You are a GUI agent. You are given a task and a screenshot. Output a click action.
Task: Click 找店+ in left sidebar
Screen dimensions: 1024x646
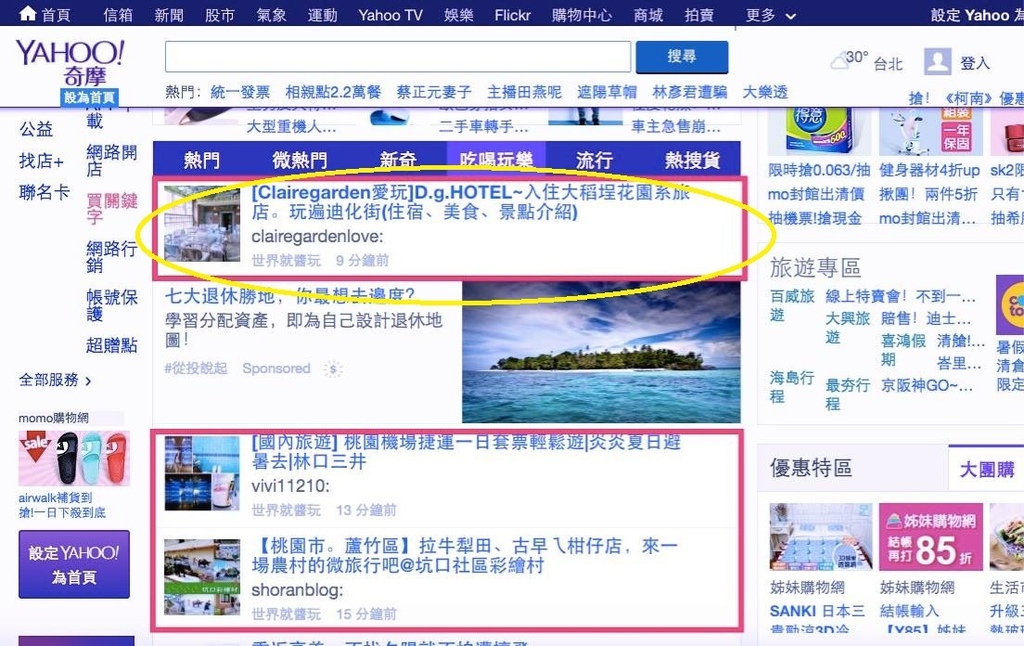(x=41, y=160)
